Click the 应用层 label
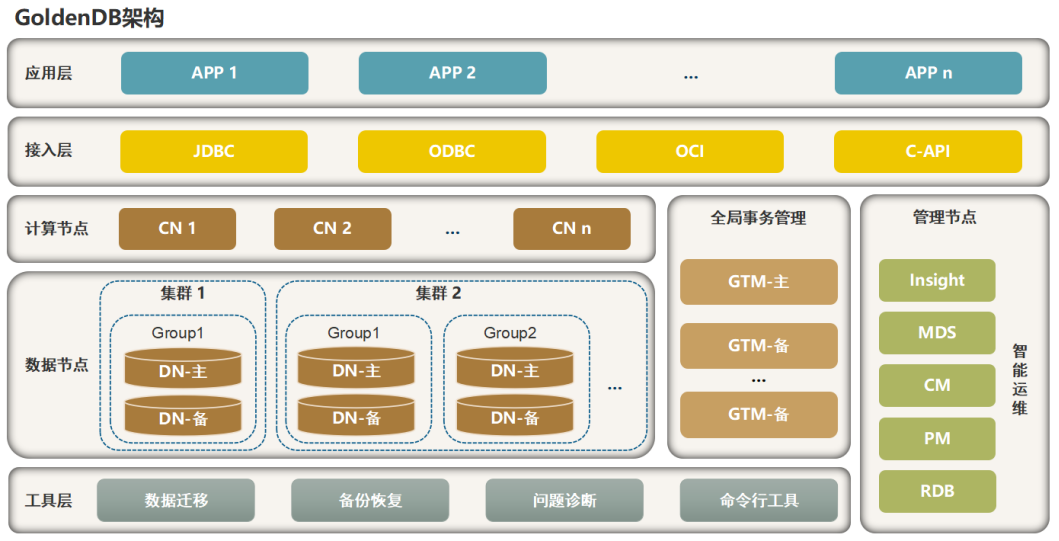 click(x=49, y=73)
